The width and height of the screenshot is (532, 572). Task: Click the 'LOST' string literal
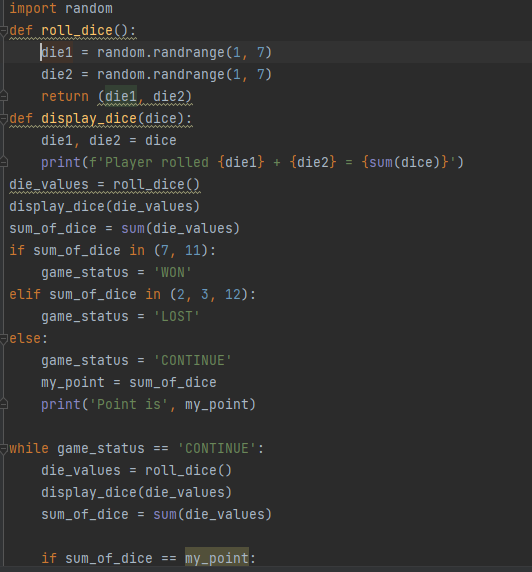[177, 317]
